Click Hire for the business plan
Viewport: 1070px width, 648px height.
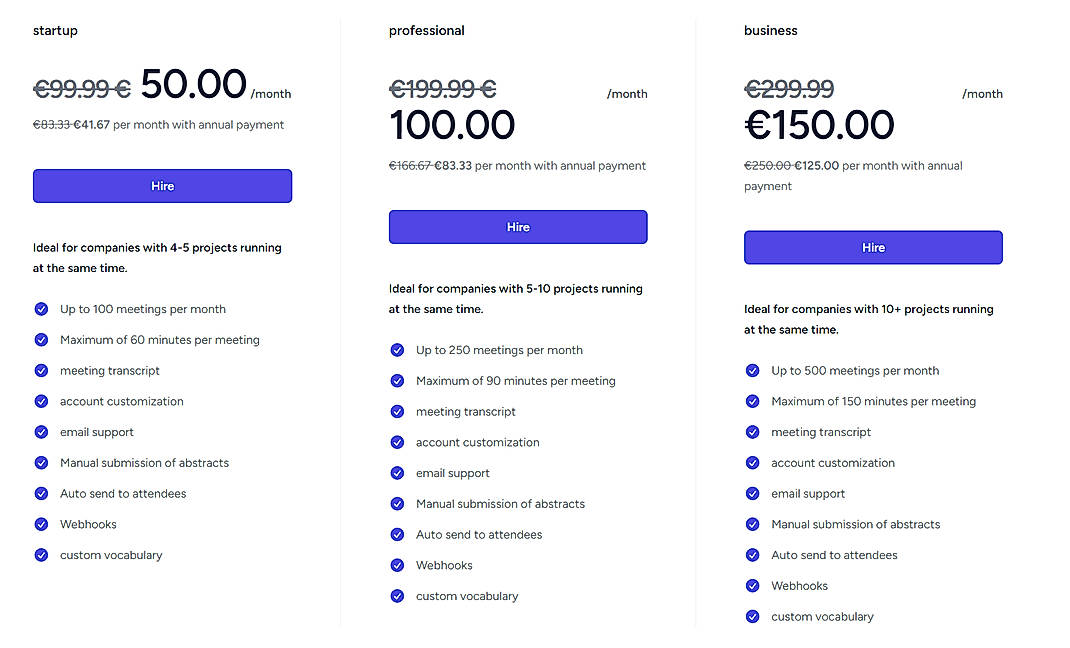pyautogui.click(x=873, y=247)
